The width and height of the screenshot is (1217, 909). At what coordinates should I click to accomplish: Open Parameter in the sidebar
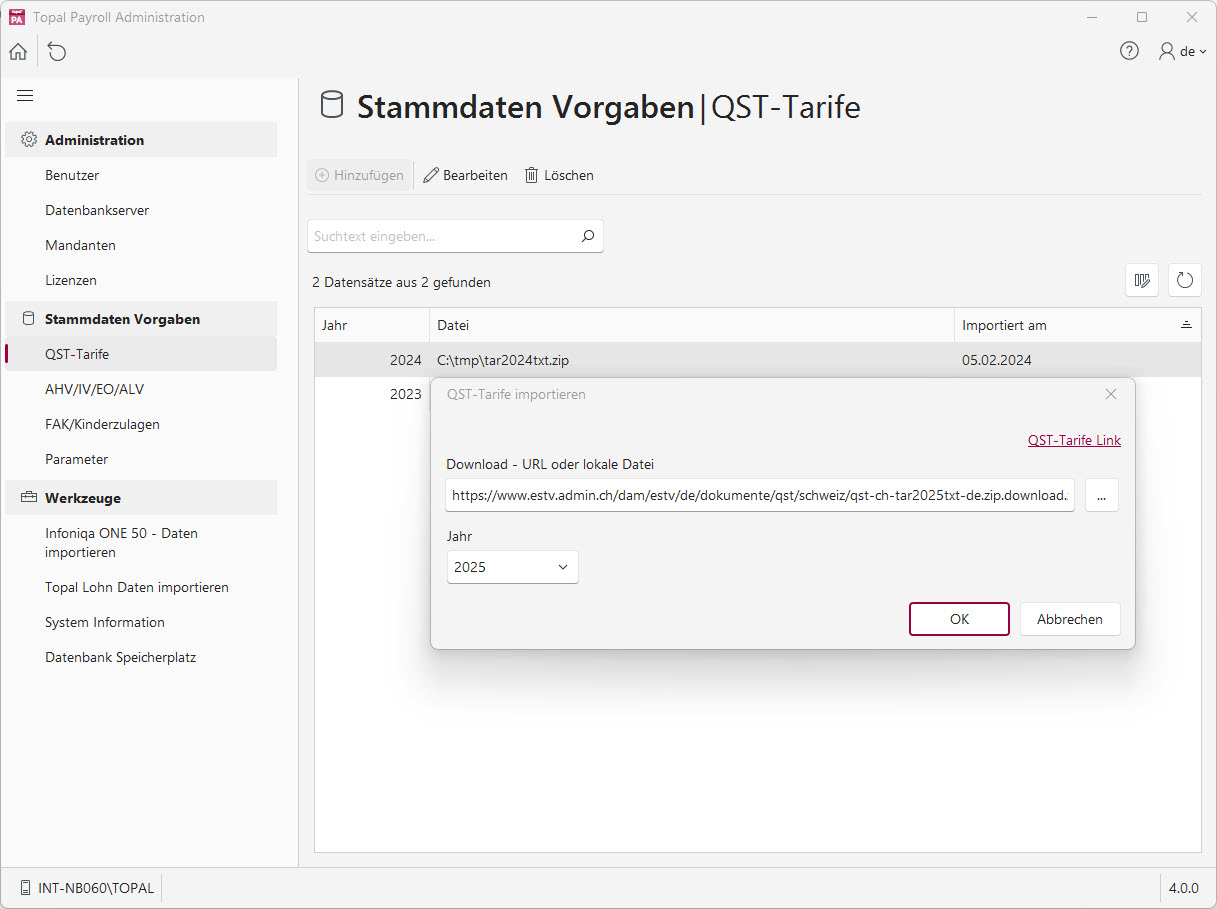coord(76,459)
